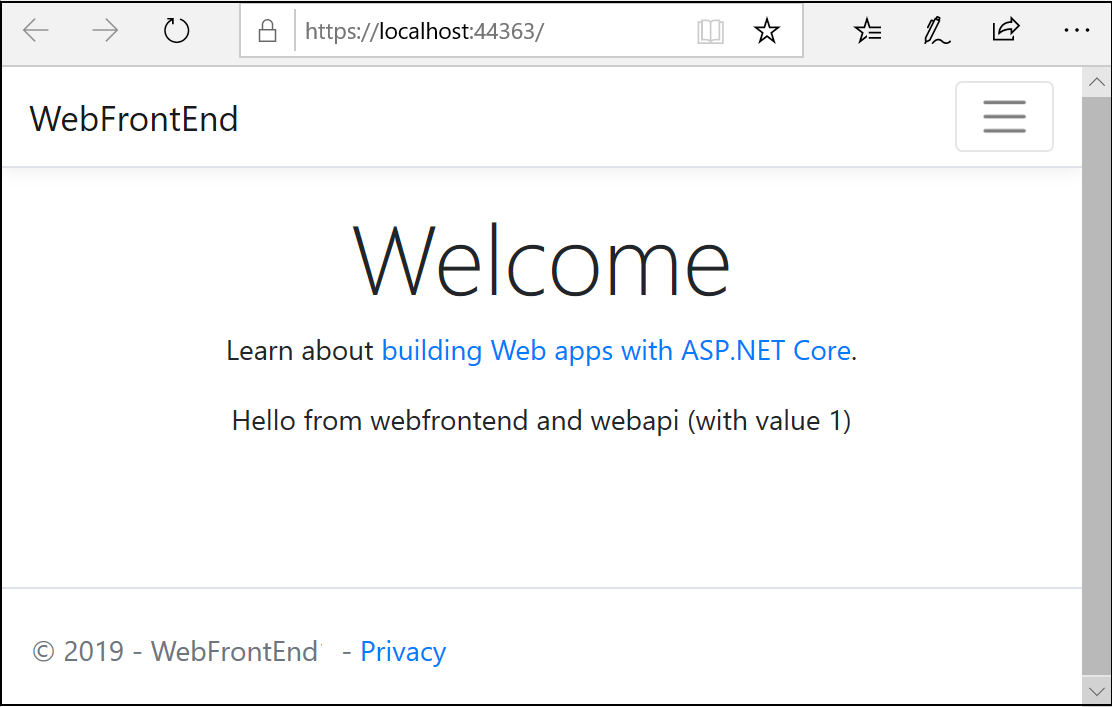Expand the site navigation menu button
The height and width of the screenshot is (707, 1112).
[1004, 116]
